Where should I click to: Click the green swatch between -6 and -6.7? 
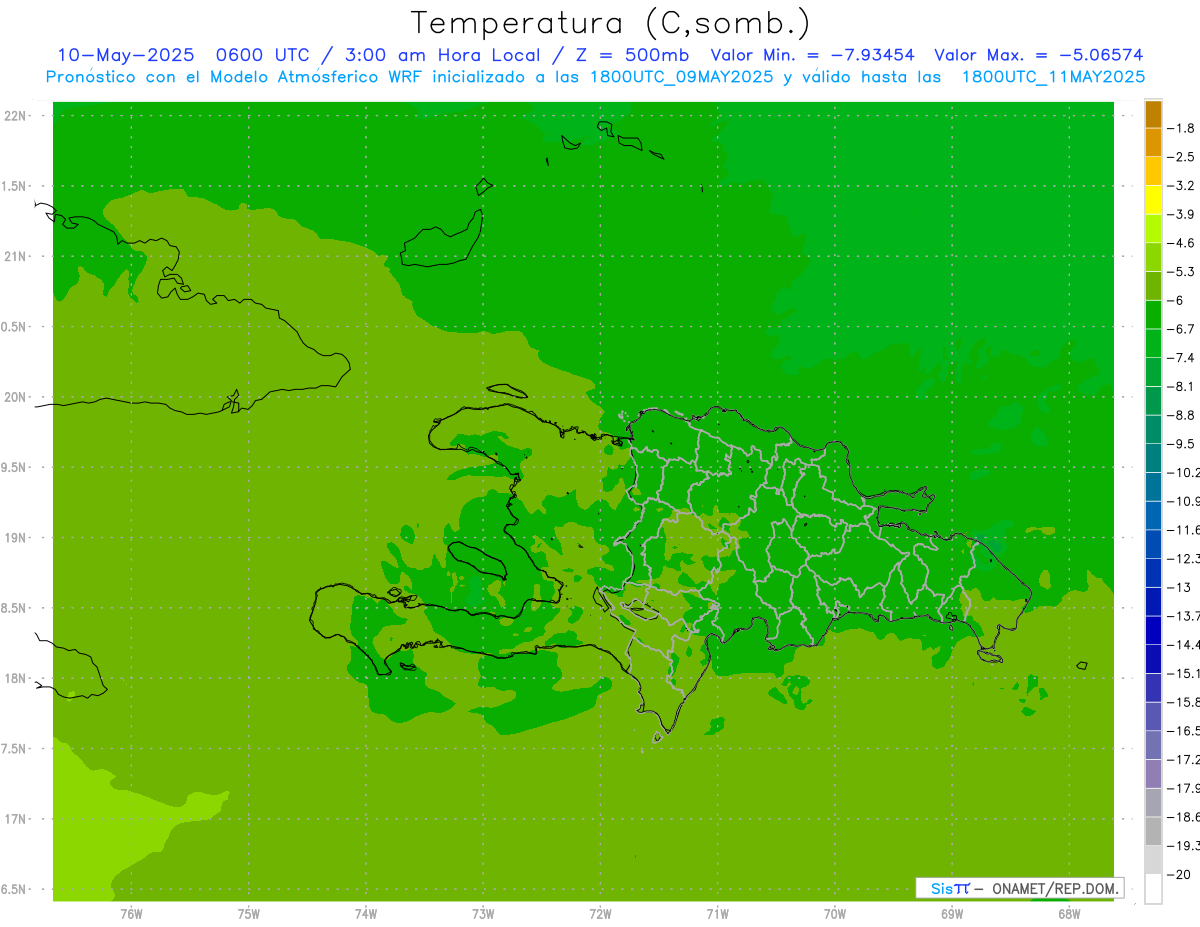point(1153,315)
